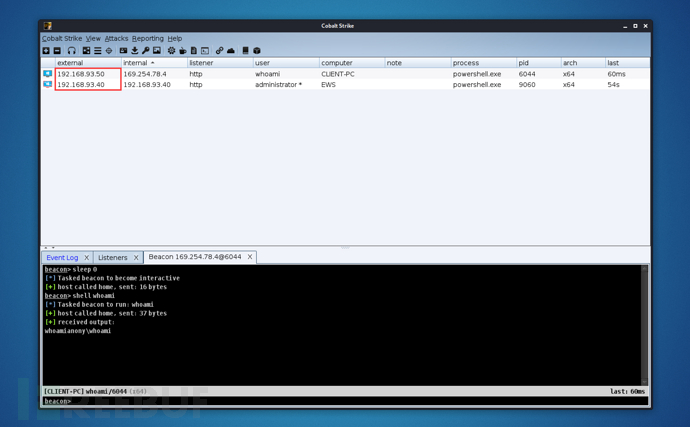
Task: Close the Listeners tab
Action: coord(136,258)
